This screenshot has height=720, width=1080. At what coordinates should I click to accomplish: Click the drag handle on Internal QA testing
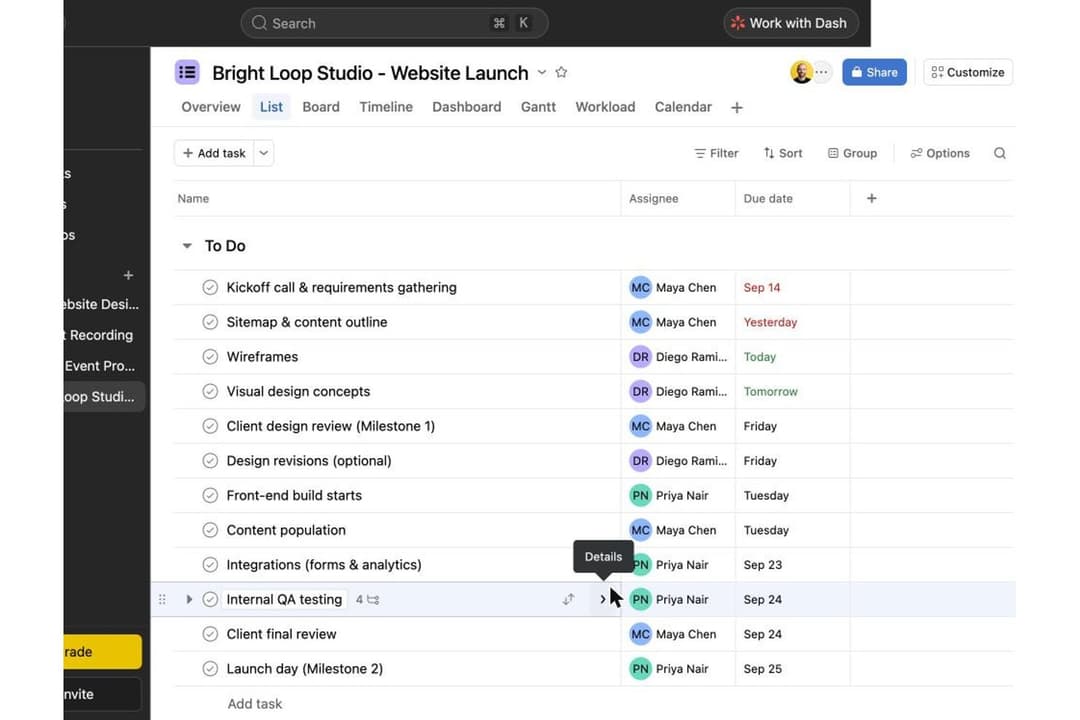[x=162, y=599]
